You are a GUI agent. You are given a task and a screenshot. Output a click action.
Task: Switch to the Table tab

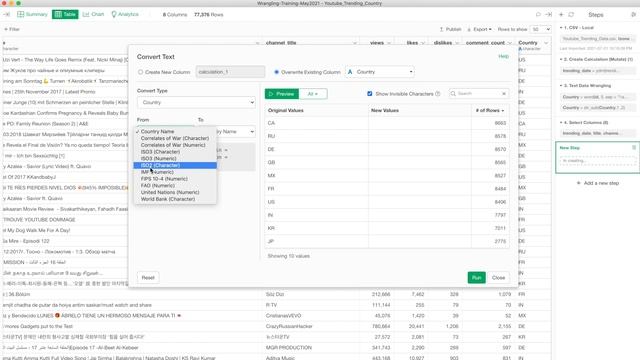pyautogui.click(x=65, y=14)
